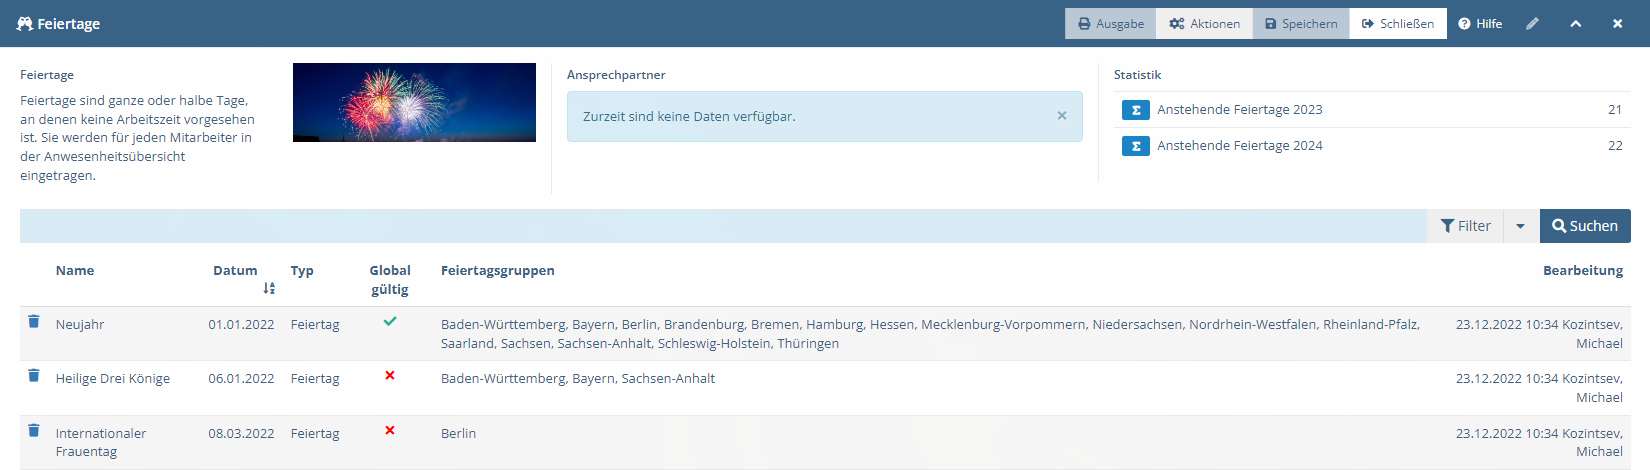Open the Aktionen menu

pos(1205,24)
